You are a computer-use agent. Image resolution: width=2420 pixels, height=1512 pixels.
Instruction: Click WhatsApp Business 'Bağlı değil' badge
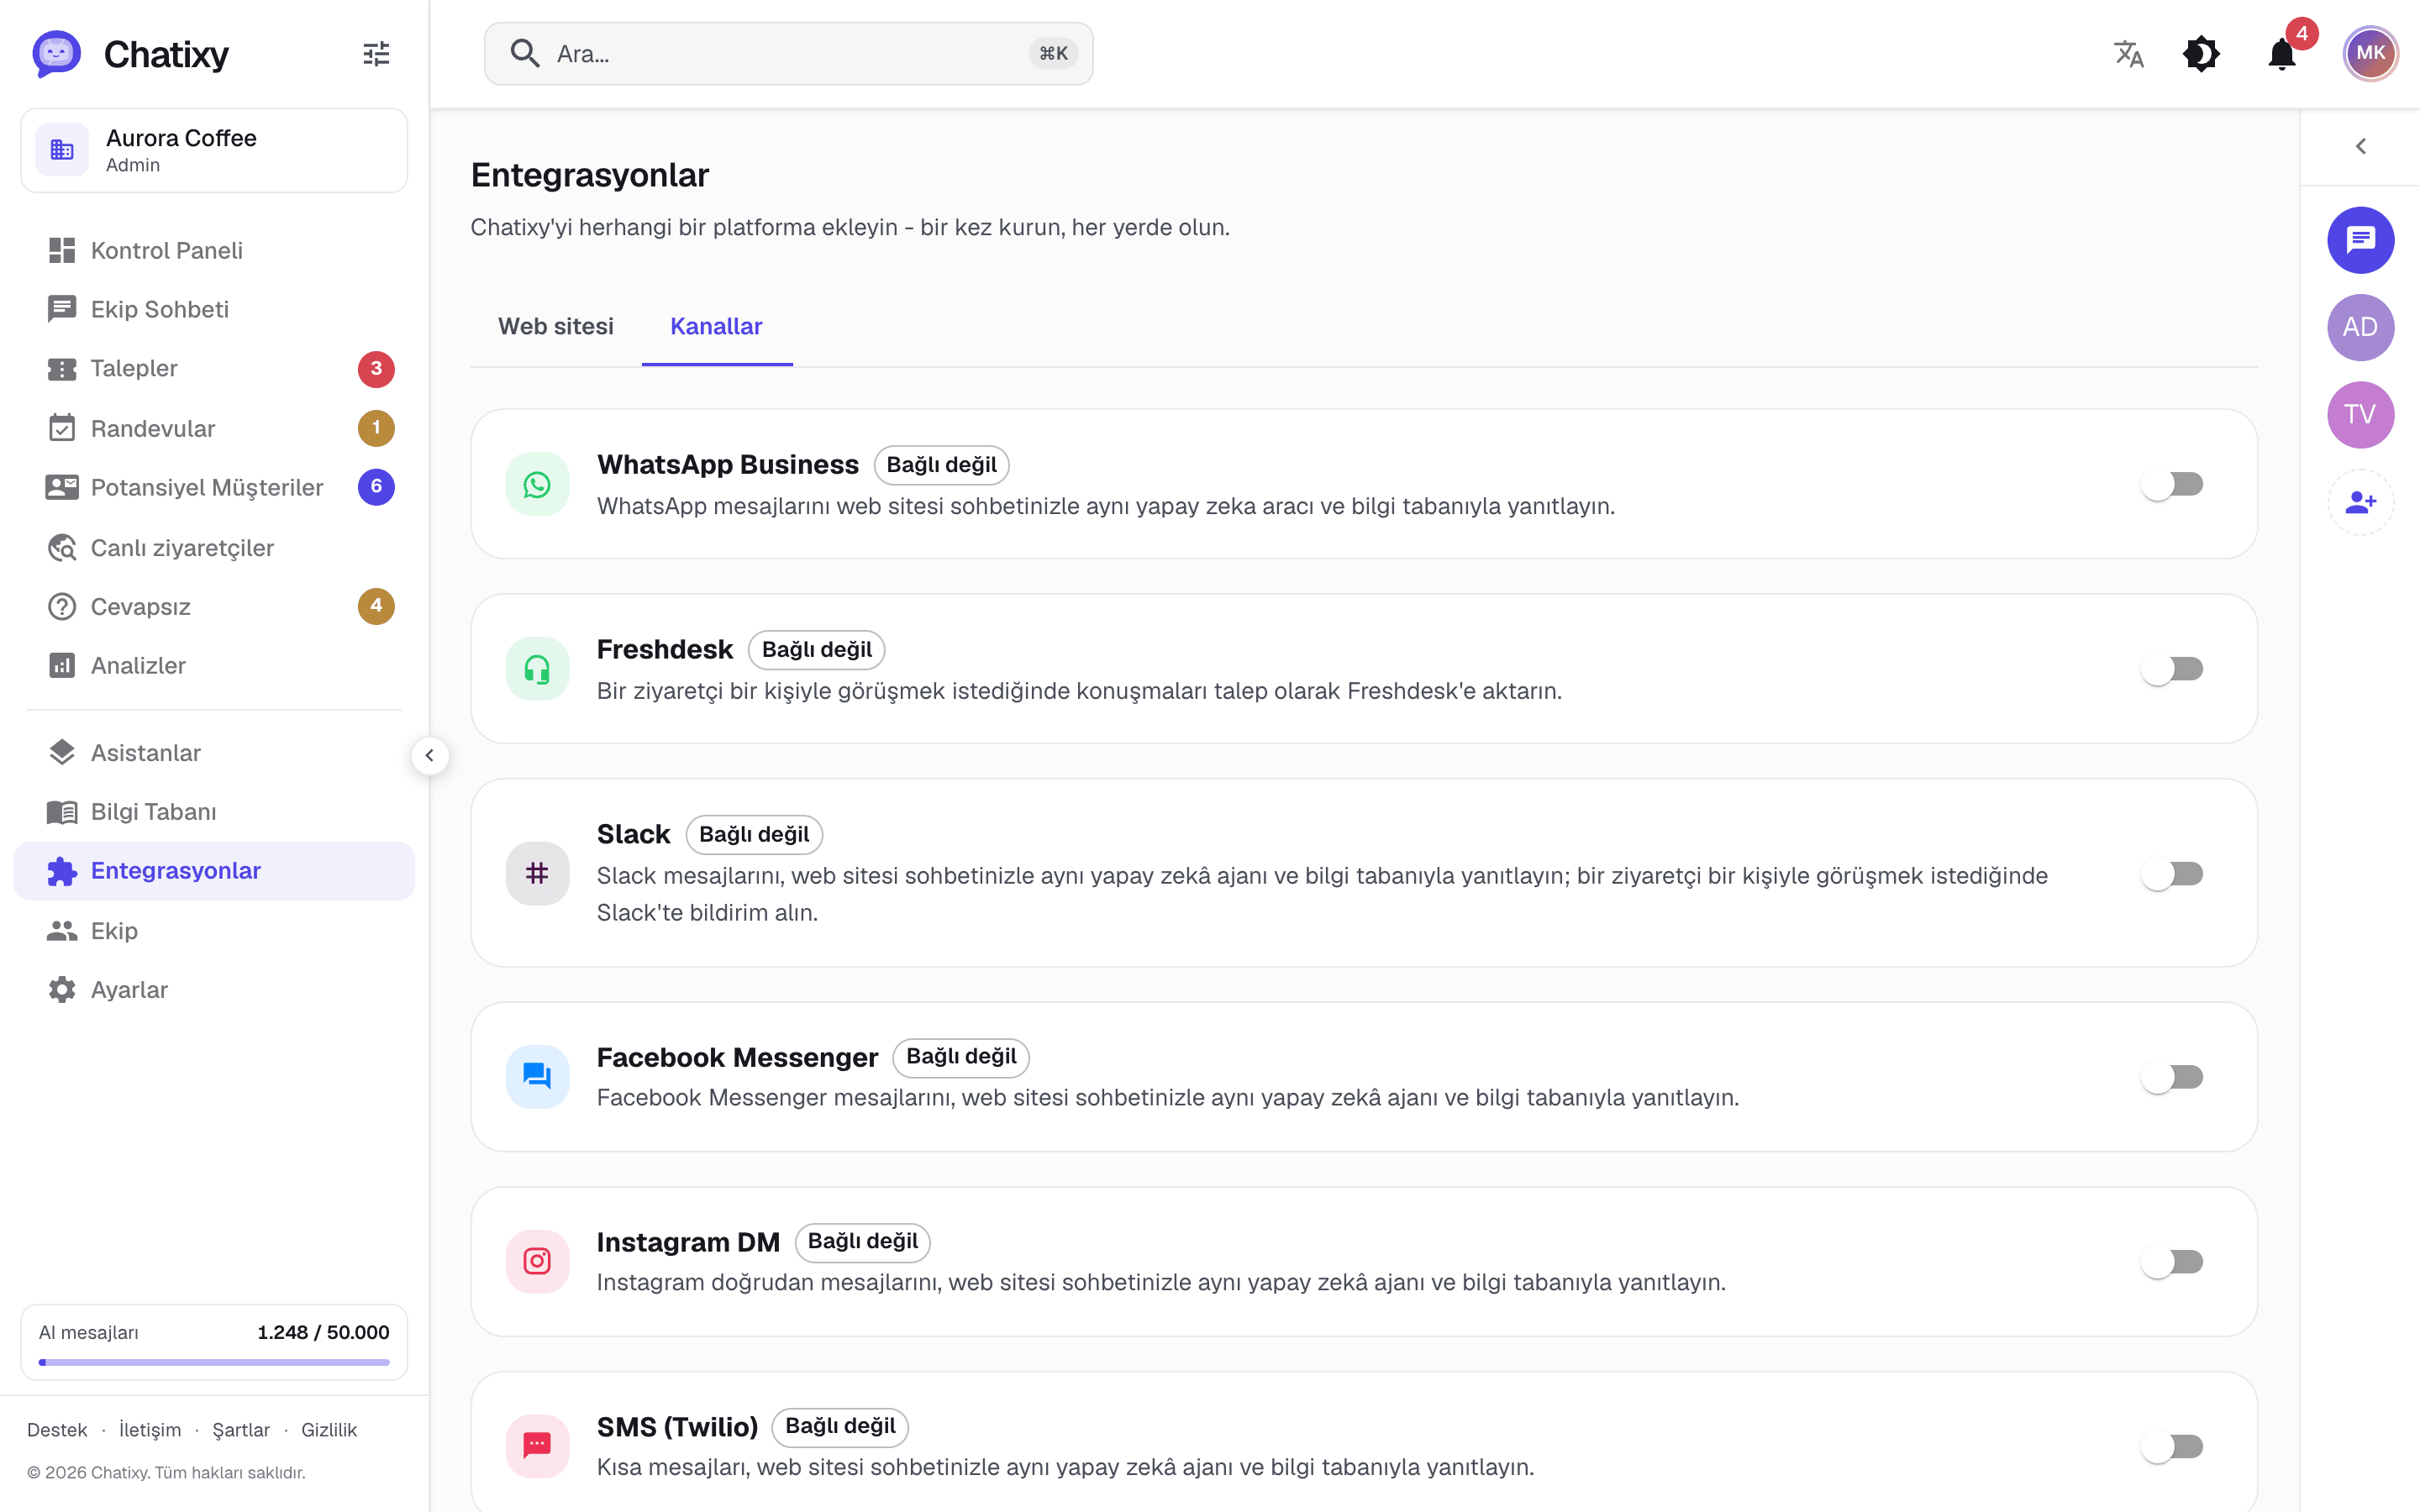tap(941, 465)
